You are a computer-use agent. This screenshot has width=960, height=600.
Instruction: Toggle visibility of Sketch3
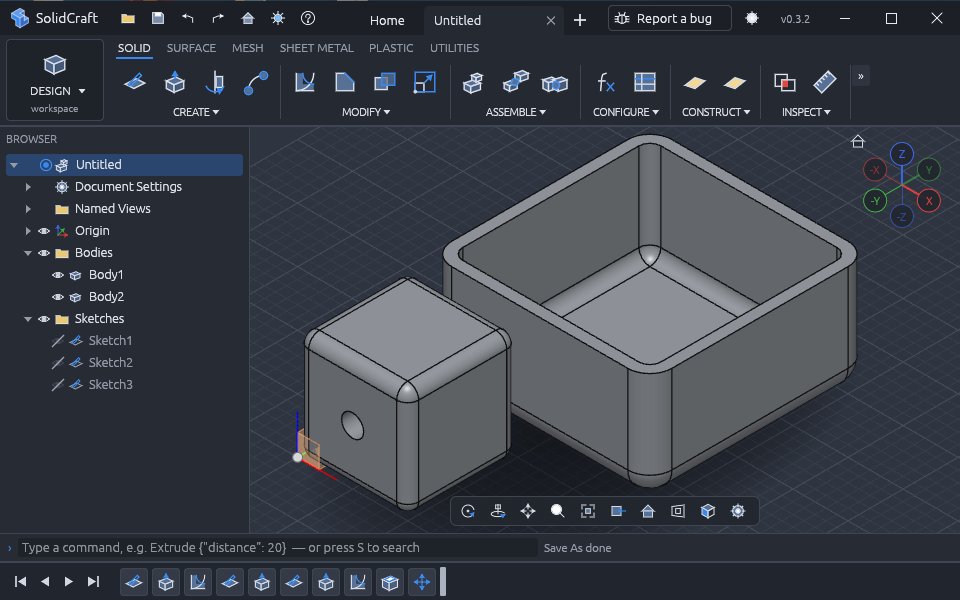tap(58, 385)
